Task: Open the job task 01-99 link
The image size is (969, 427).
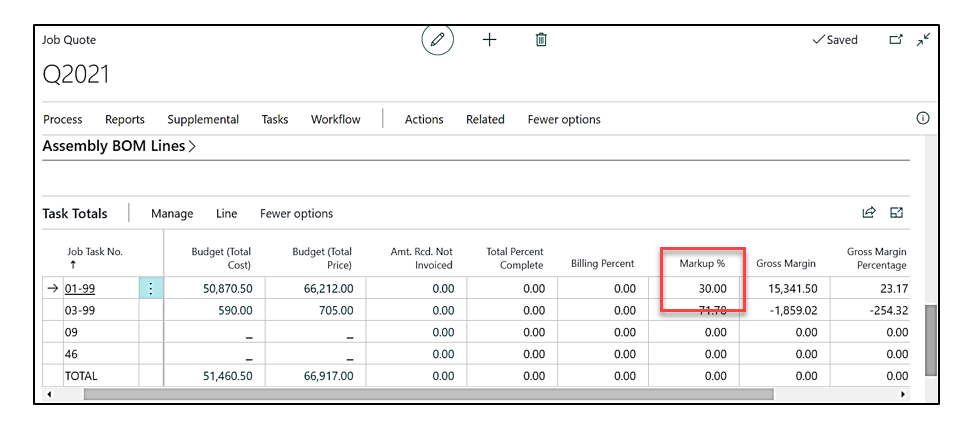Action: click(x=78, y=288)
